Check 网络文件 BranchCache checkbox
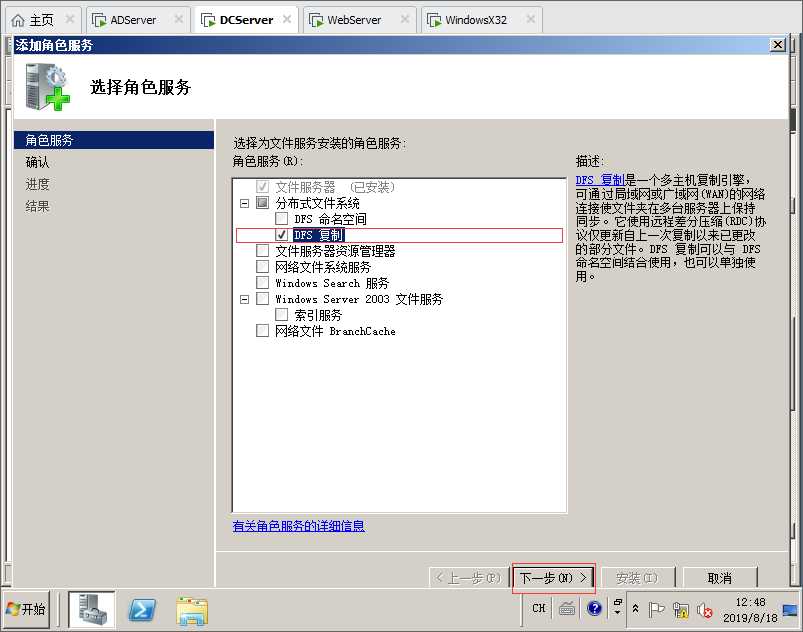 click(262, 331)
